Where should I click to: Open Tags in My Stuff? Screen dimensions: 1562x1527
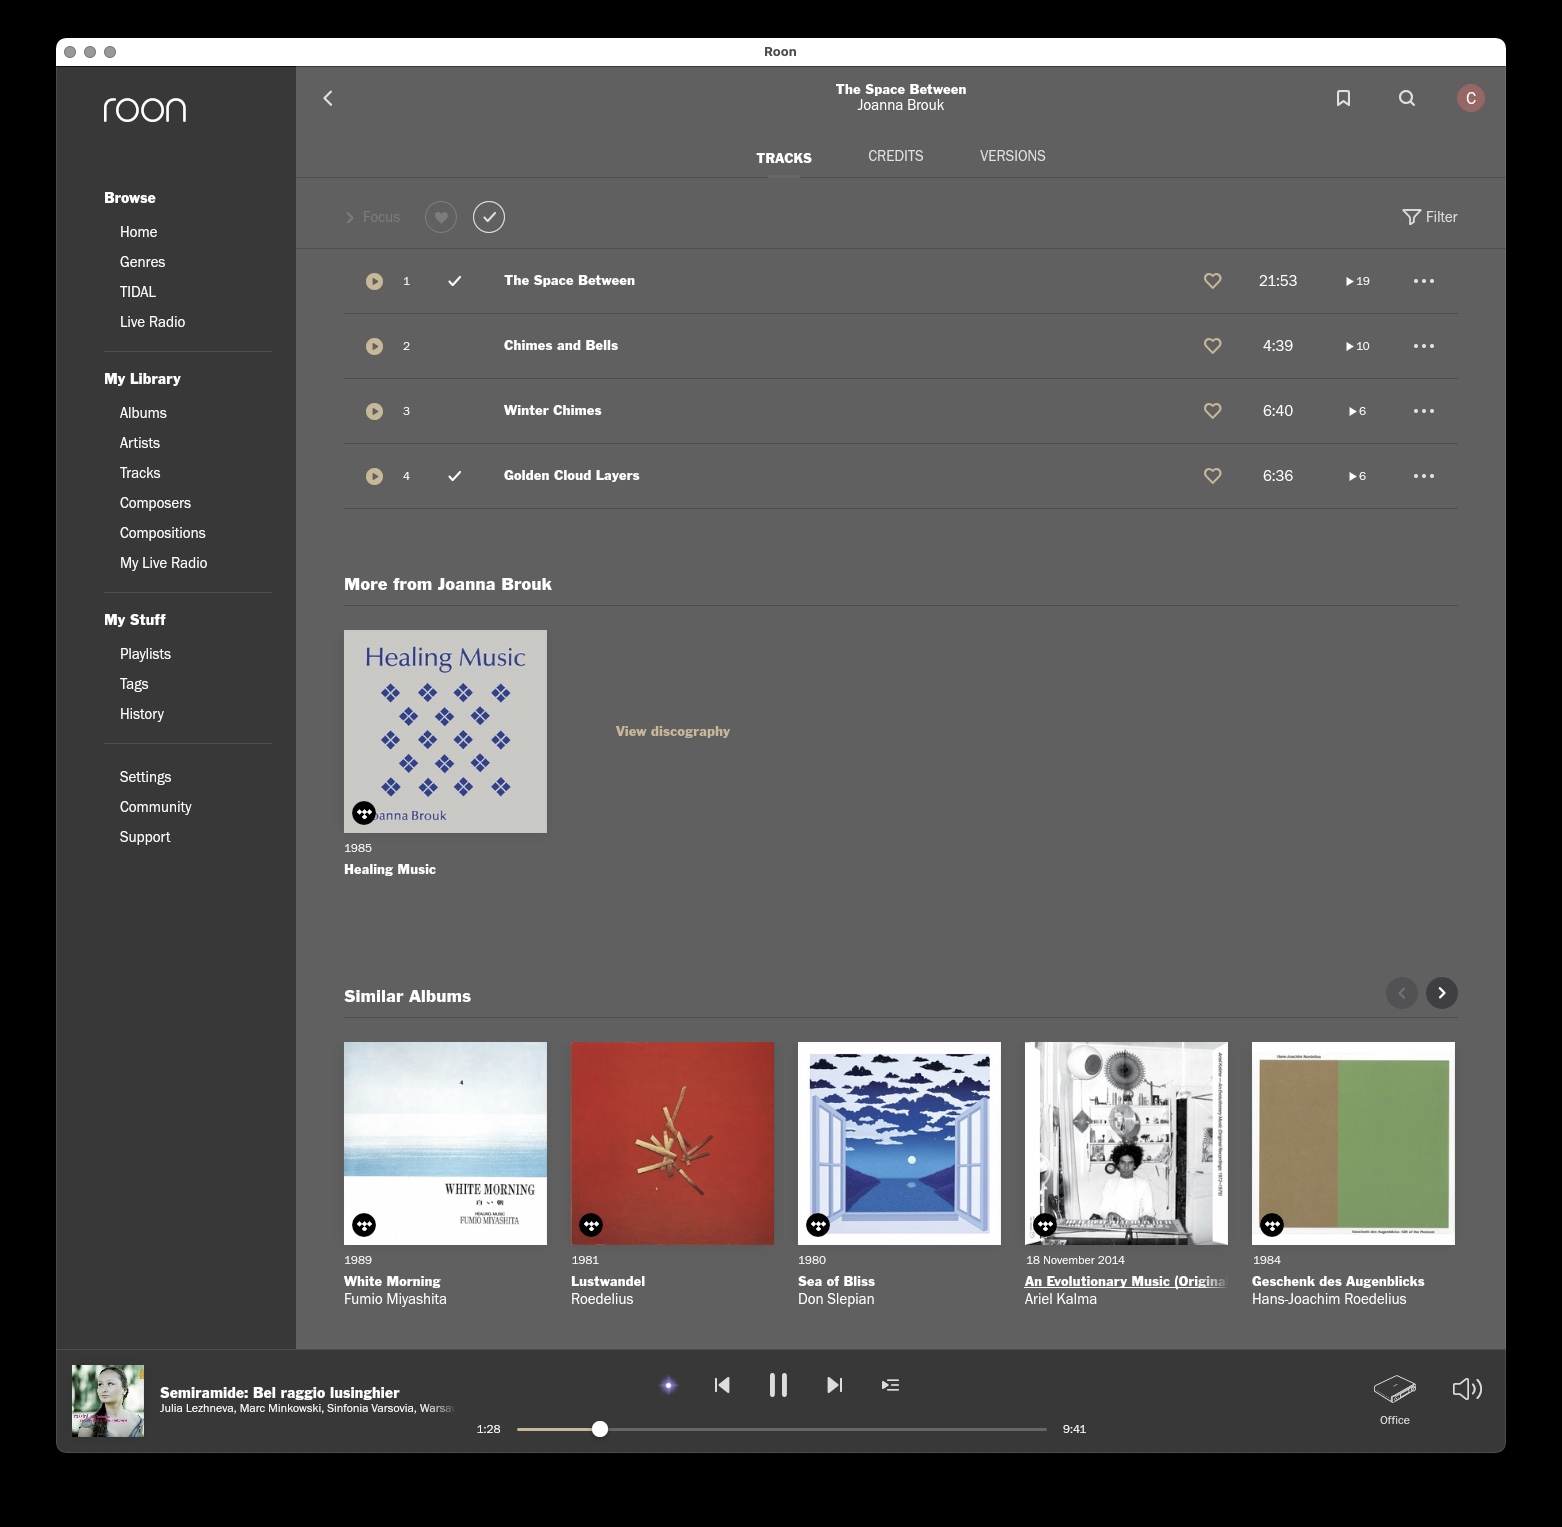pyautogui.click(x=134, y=684)
